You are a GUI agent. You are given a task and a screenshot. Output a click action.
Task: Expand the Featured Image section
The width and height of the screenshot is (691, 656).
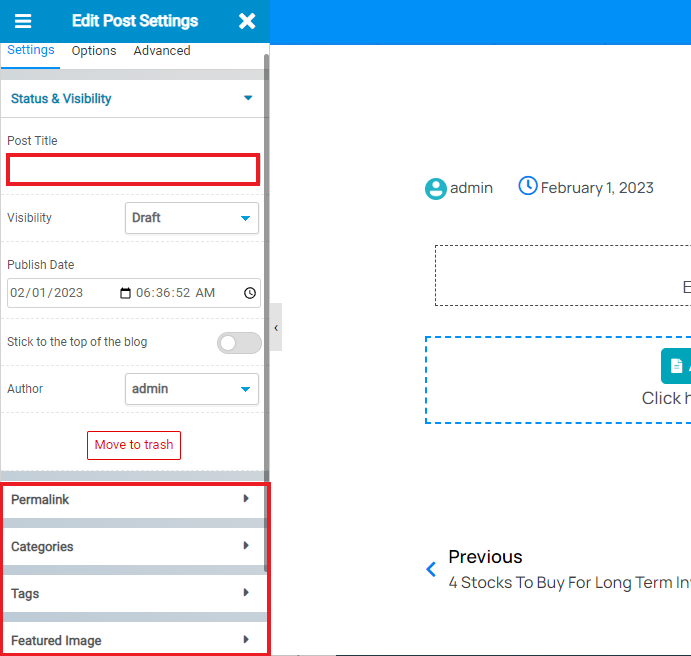point(133,640)
